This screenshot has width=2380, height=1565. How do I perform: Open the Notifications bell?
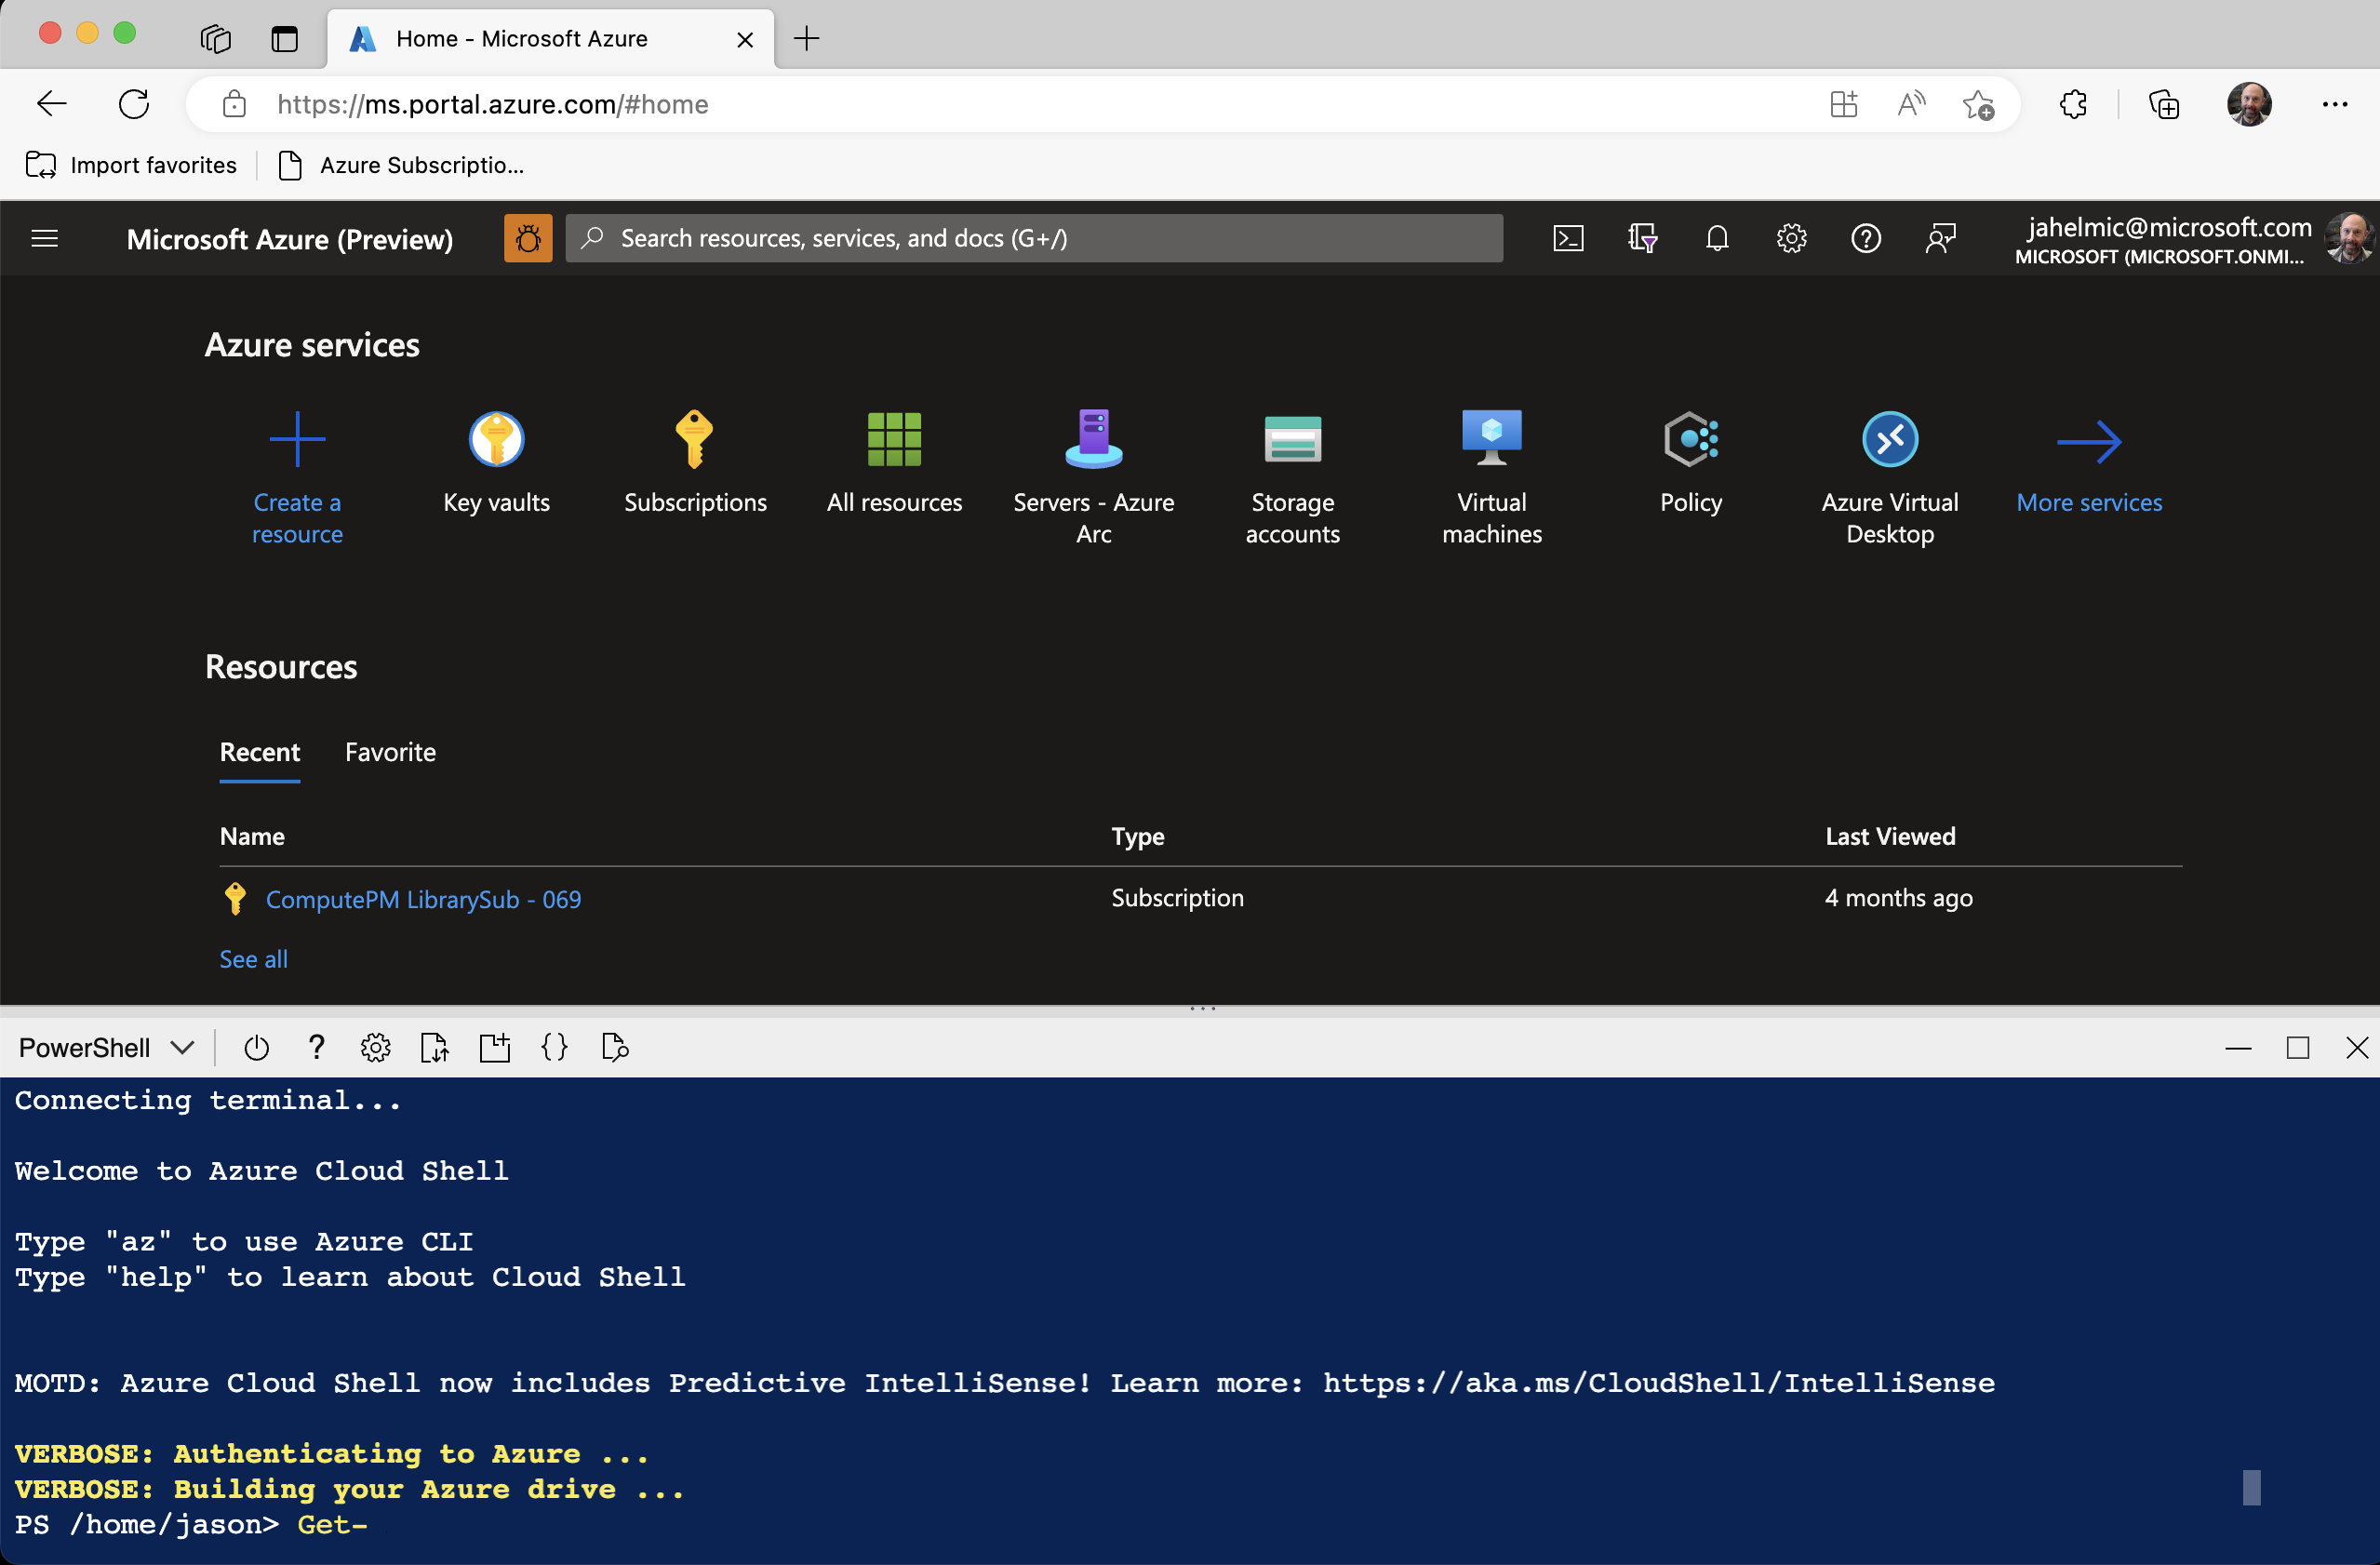click(1717, 238)
